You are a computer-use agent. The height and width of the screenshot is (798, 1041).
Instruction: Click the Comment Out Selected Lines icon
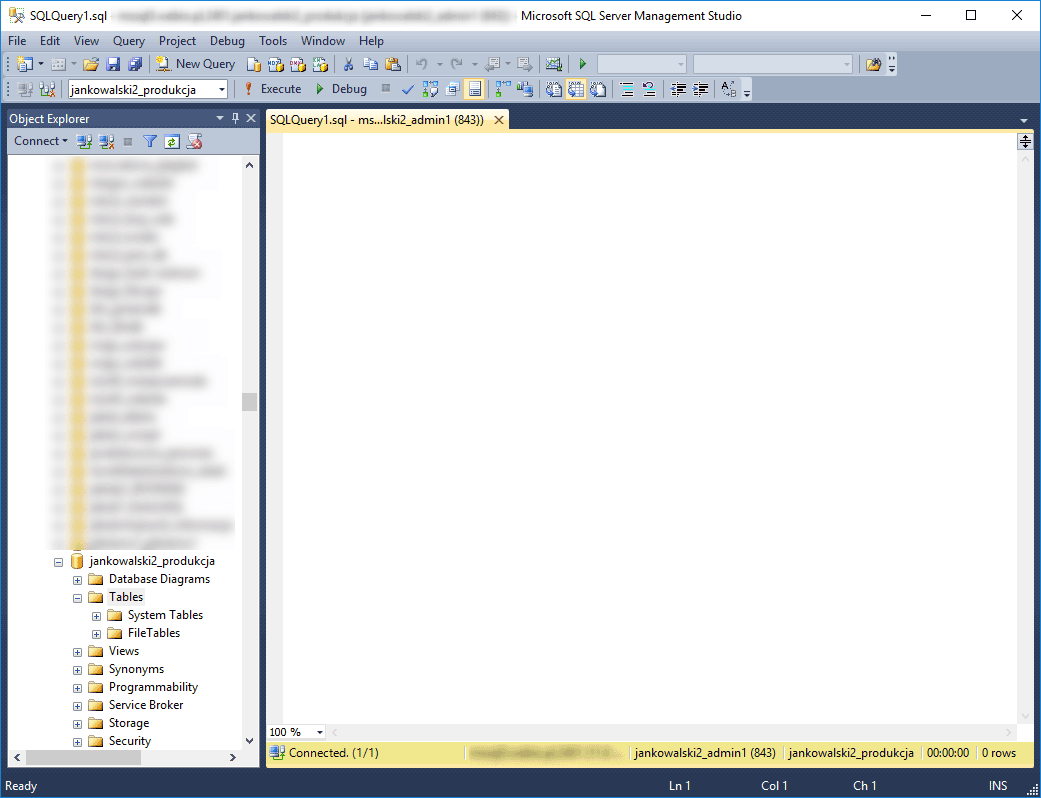coord(627,89)
